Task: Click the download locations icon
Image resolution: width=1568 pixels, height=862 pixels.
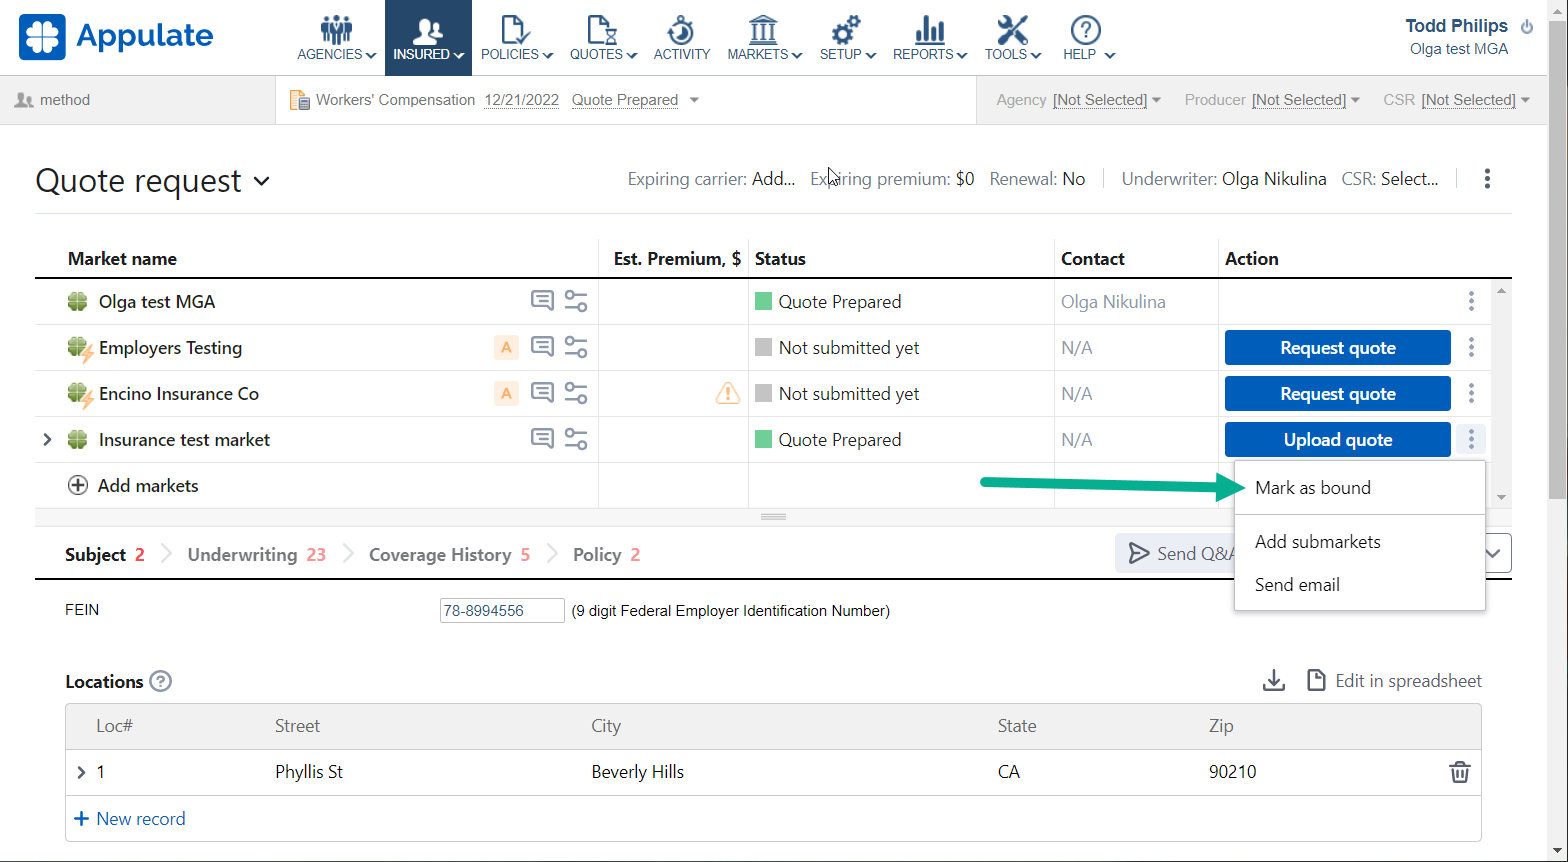Action: pos(1273,681)
